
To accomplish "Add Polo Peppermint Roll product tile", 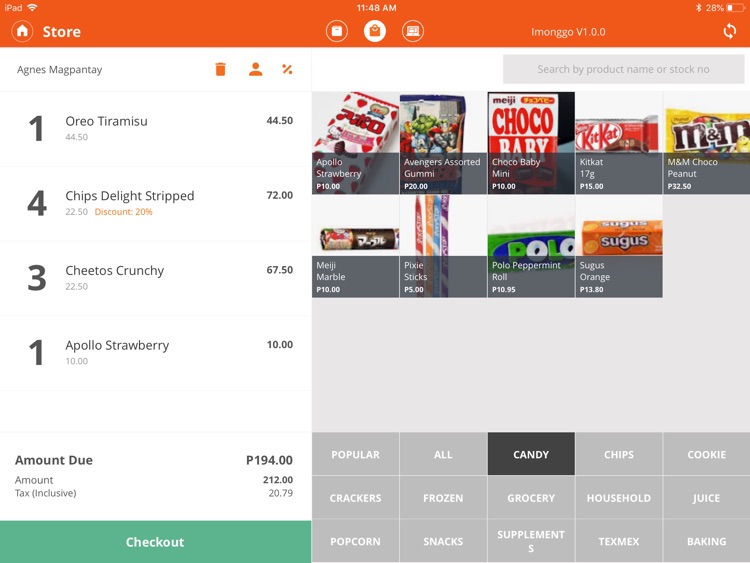I will [531, 246].
